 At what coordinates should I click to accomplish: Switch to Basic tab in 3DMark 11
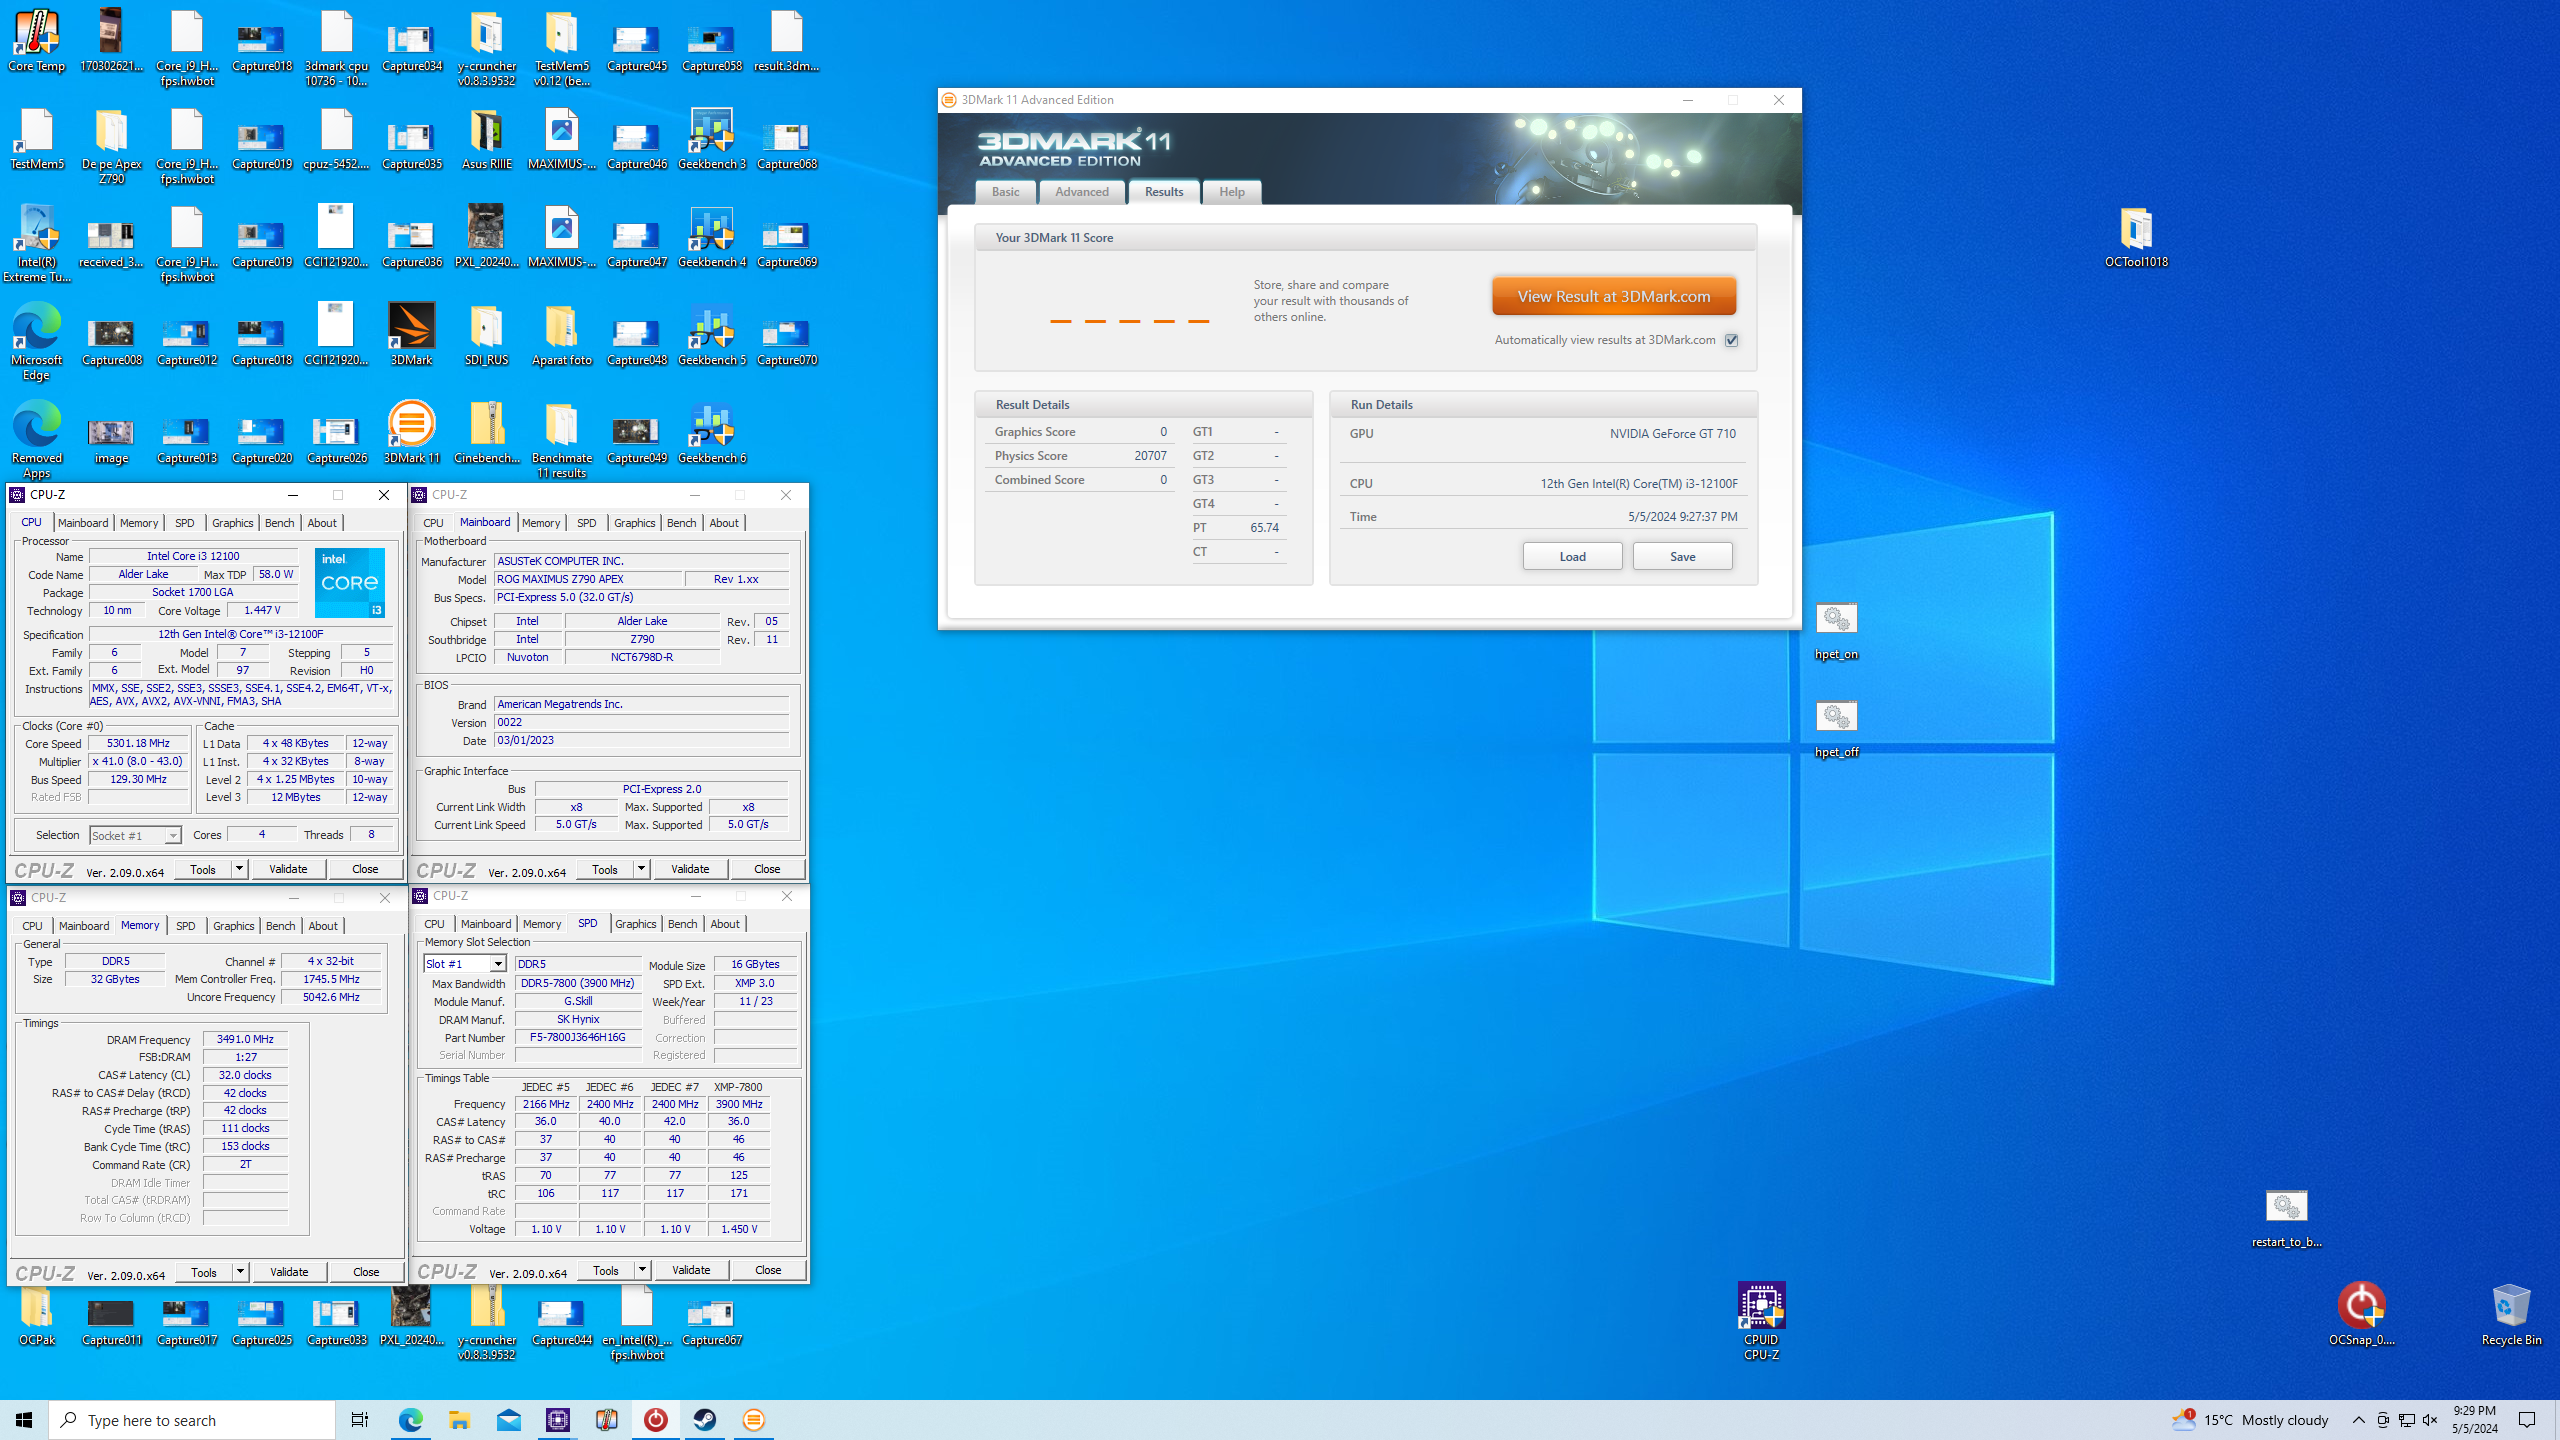1005,192
